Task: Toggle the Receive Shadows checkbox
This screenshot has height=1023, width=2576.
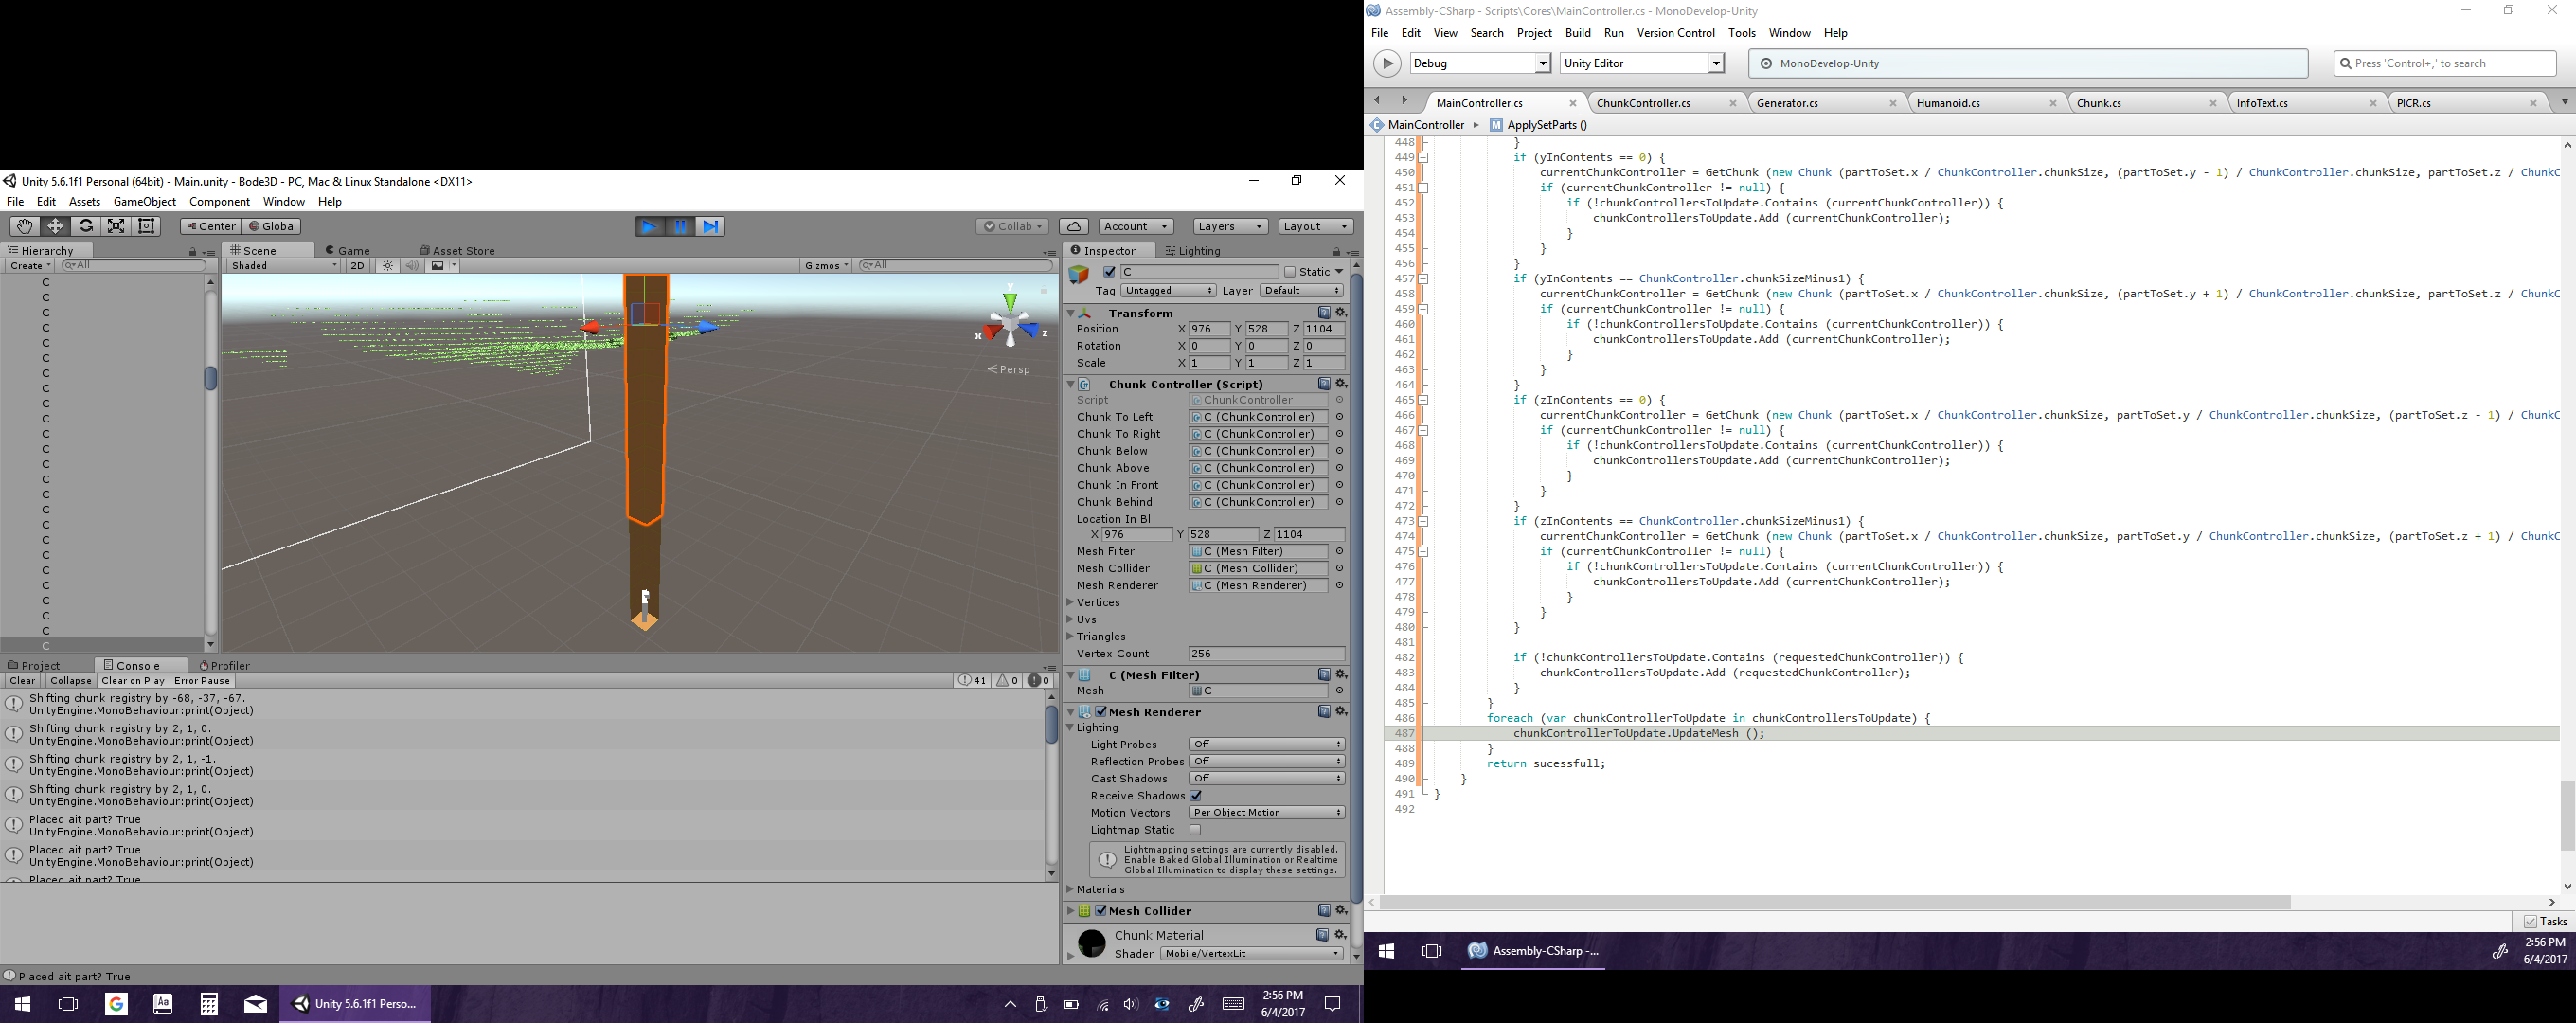Action: pos(1196,796)
